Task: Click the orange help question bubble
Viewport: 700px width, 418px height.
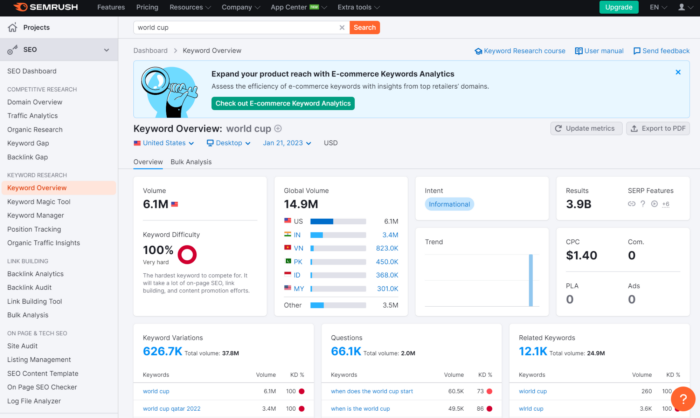Action: [683, 399]
